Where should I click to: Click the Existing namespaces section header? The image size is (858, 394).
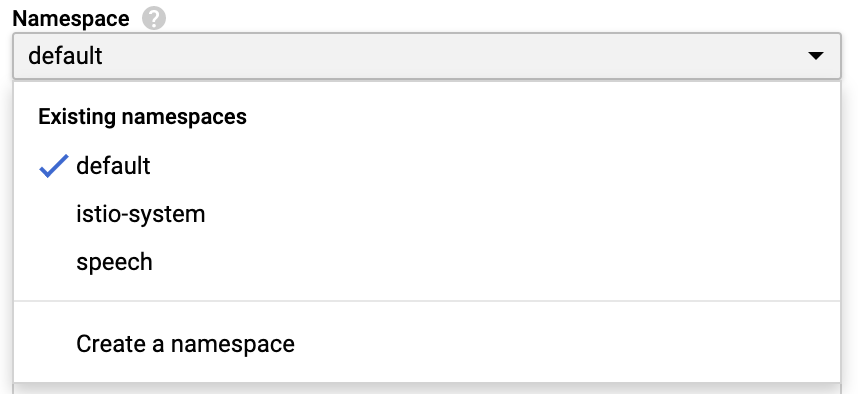pos(142,117)
